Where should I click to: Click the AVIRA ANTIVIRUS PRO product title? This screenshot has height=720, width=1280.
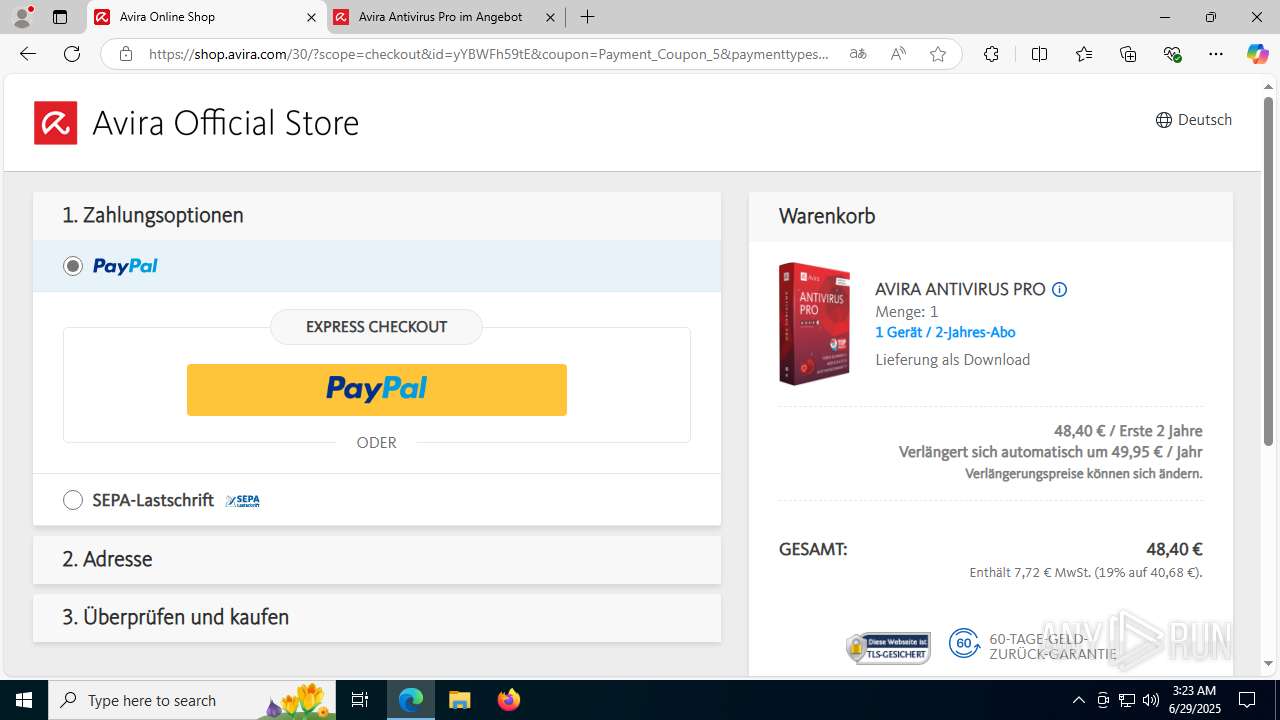pyautogui.click(x=960, y=289)
